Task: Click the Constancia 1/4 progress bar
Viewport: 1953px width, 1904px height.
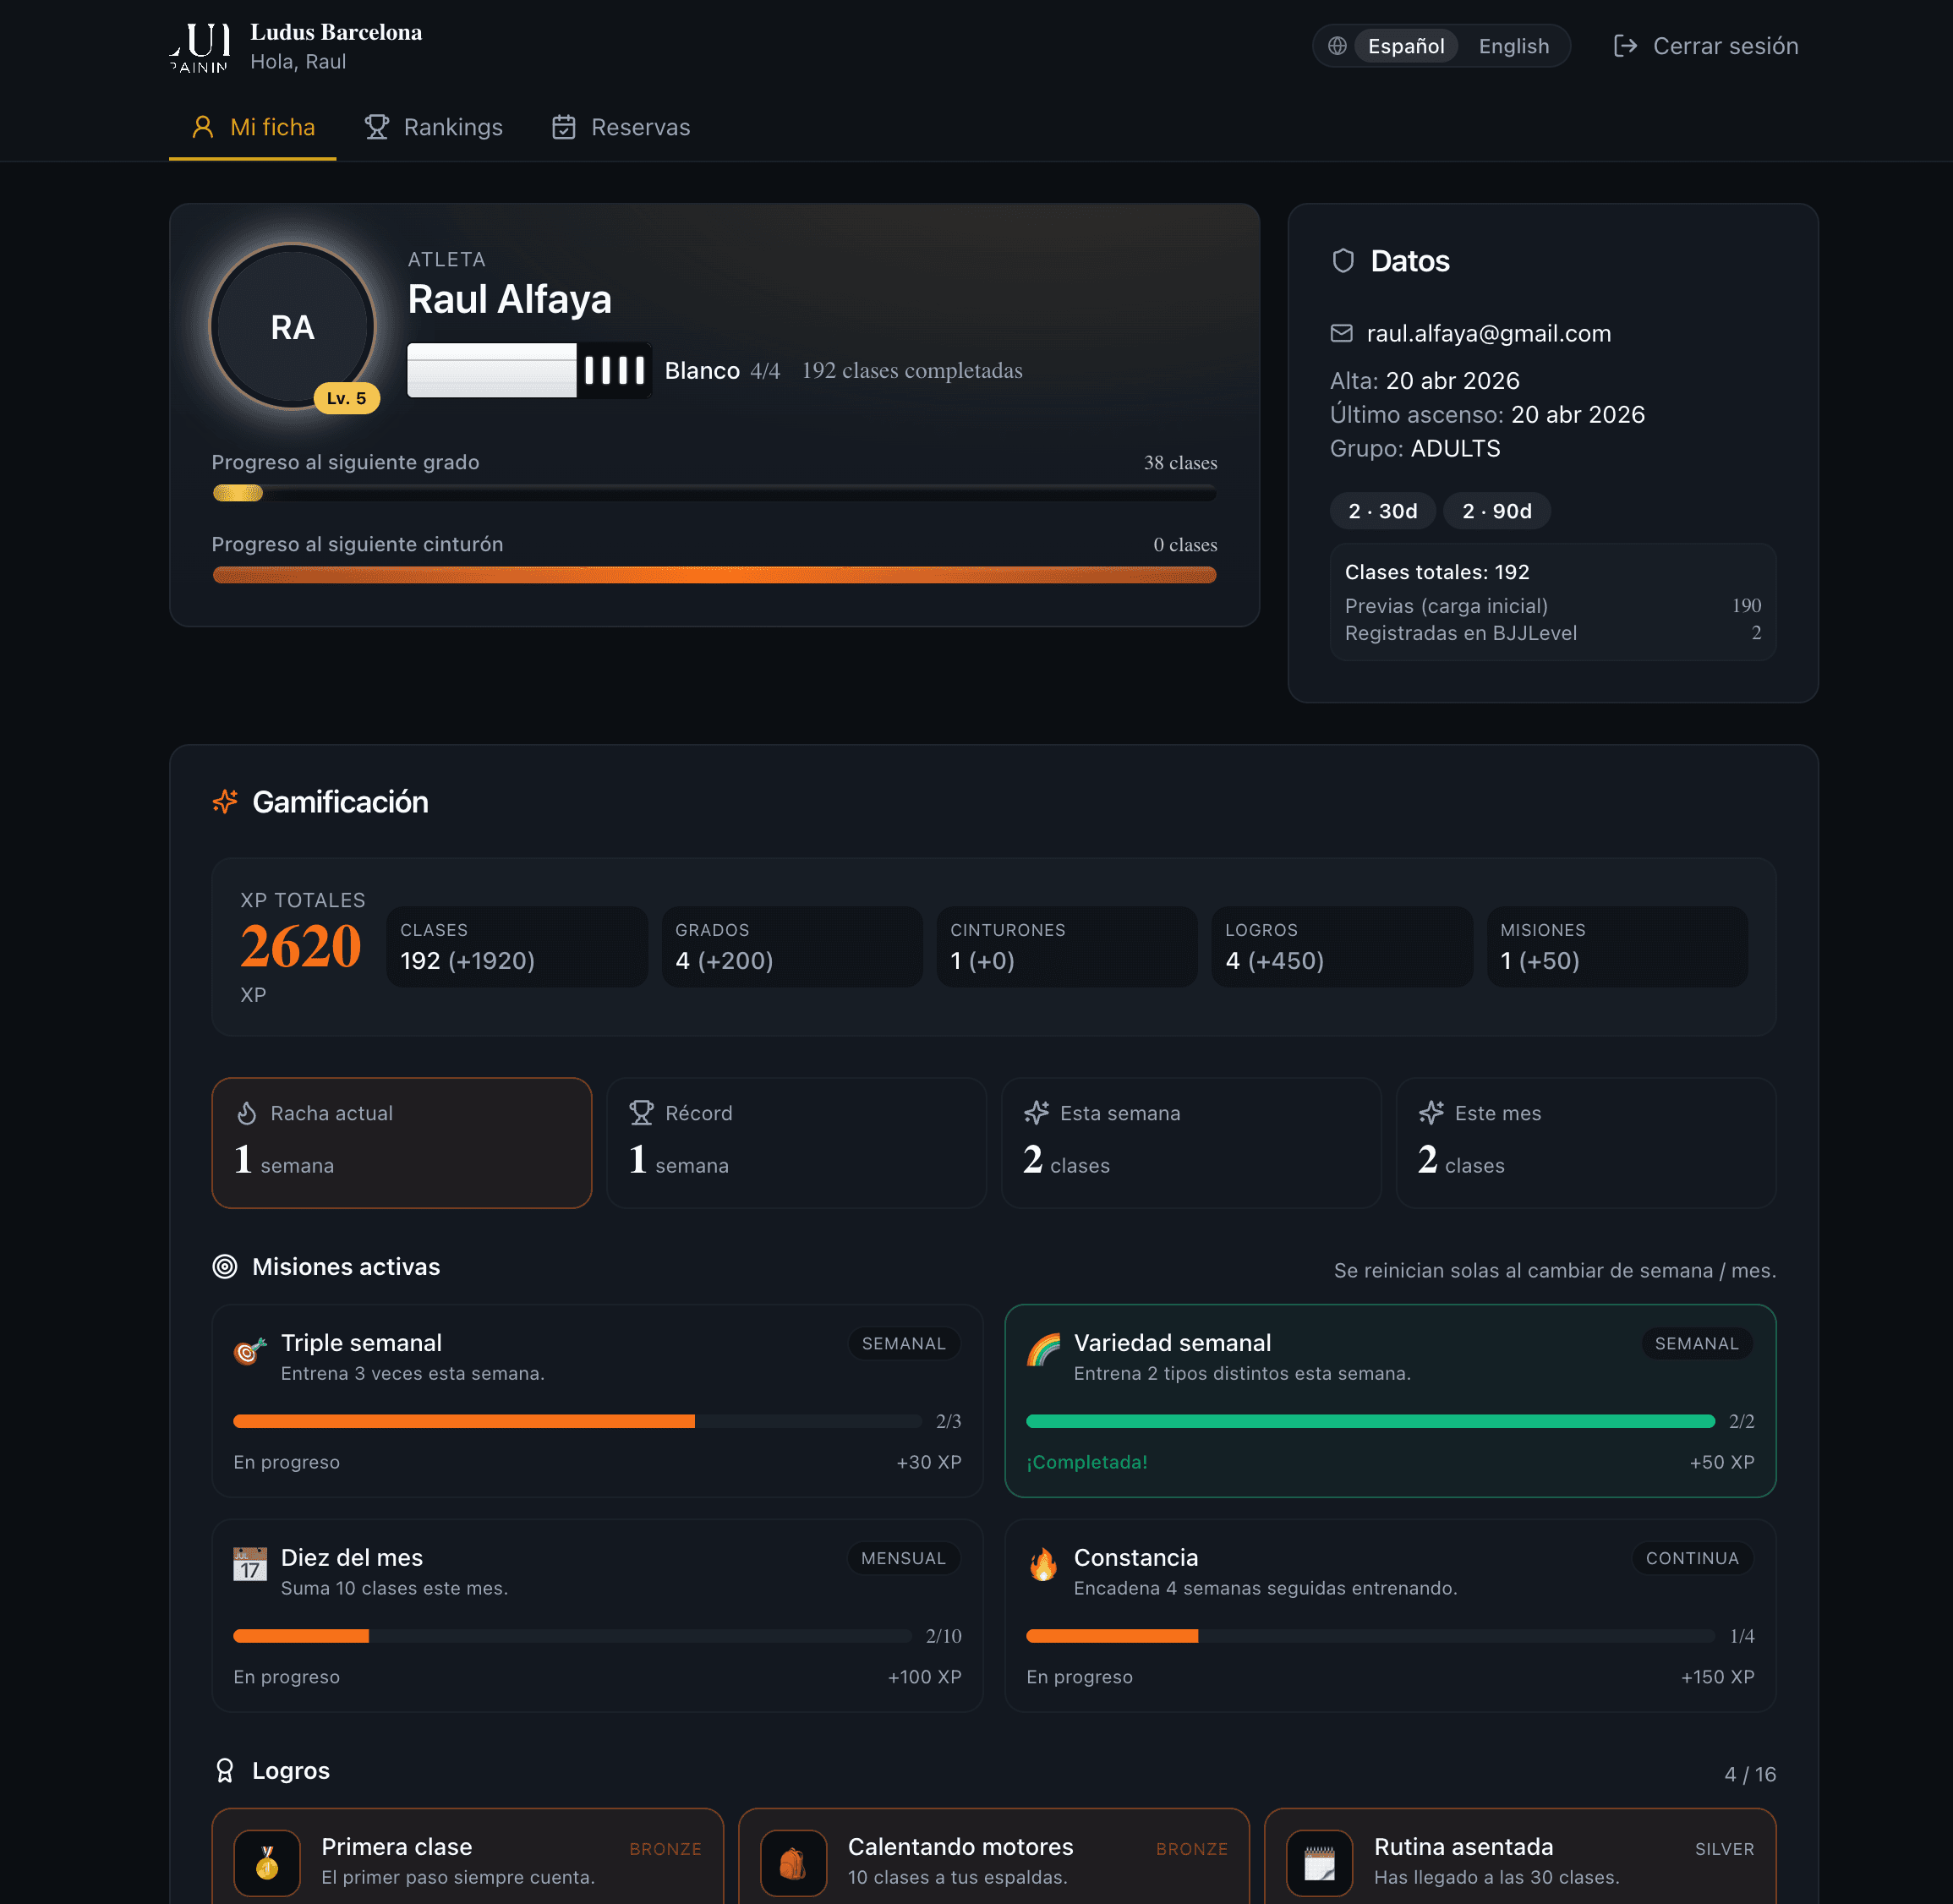Action: pyautogui.click(x=1370, y=1636)
